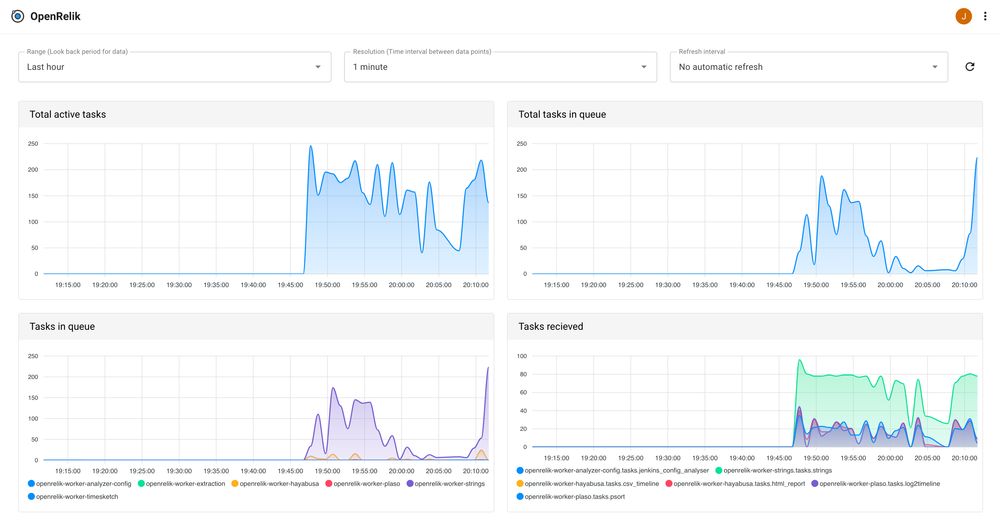Click red hayabusa.tasks.html_report legend color dot
The width and height of the screenshot is (1000, 525).
[x=669, y=484]
